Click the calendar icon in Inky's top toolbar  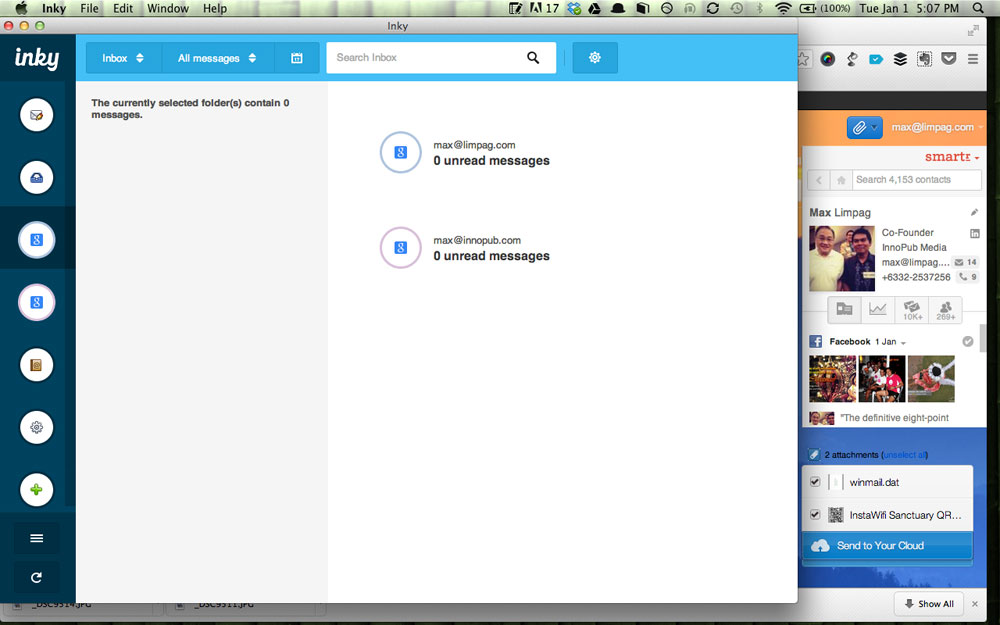click(297, 58)
